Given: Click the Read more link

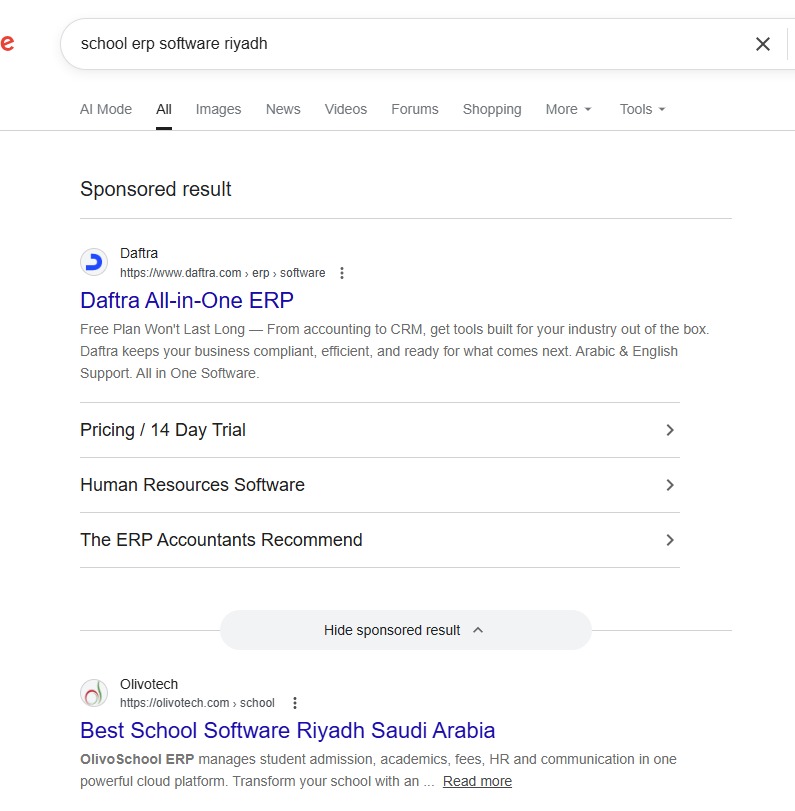Looking at the screenshot, I should 477,781.
